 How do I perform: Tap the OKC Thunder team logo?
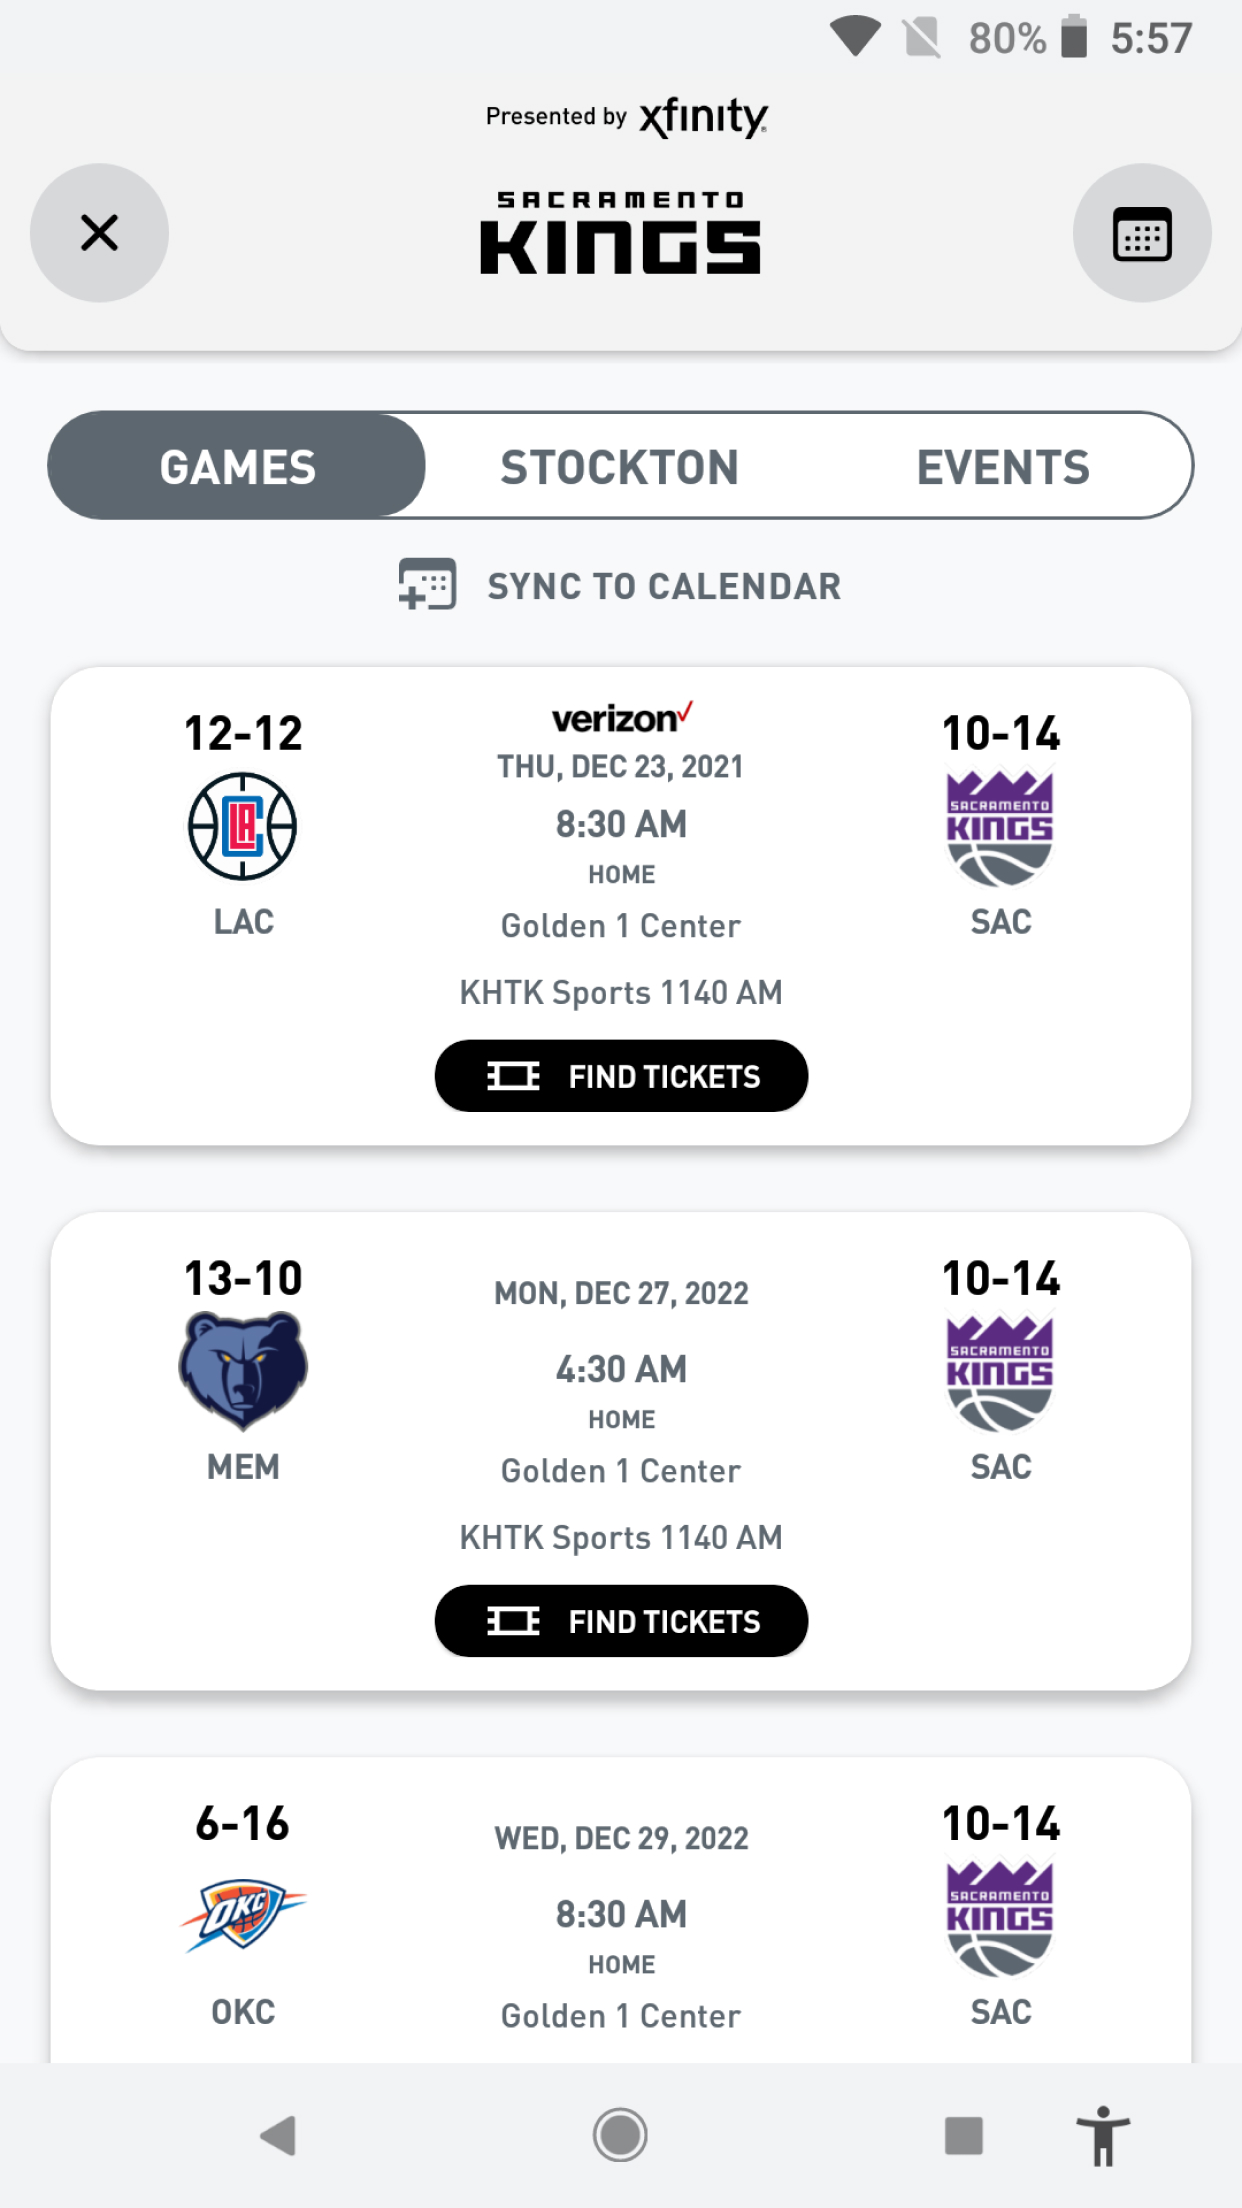(x=243, y=1913)
